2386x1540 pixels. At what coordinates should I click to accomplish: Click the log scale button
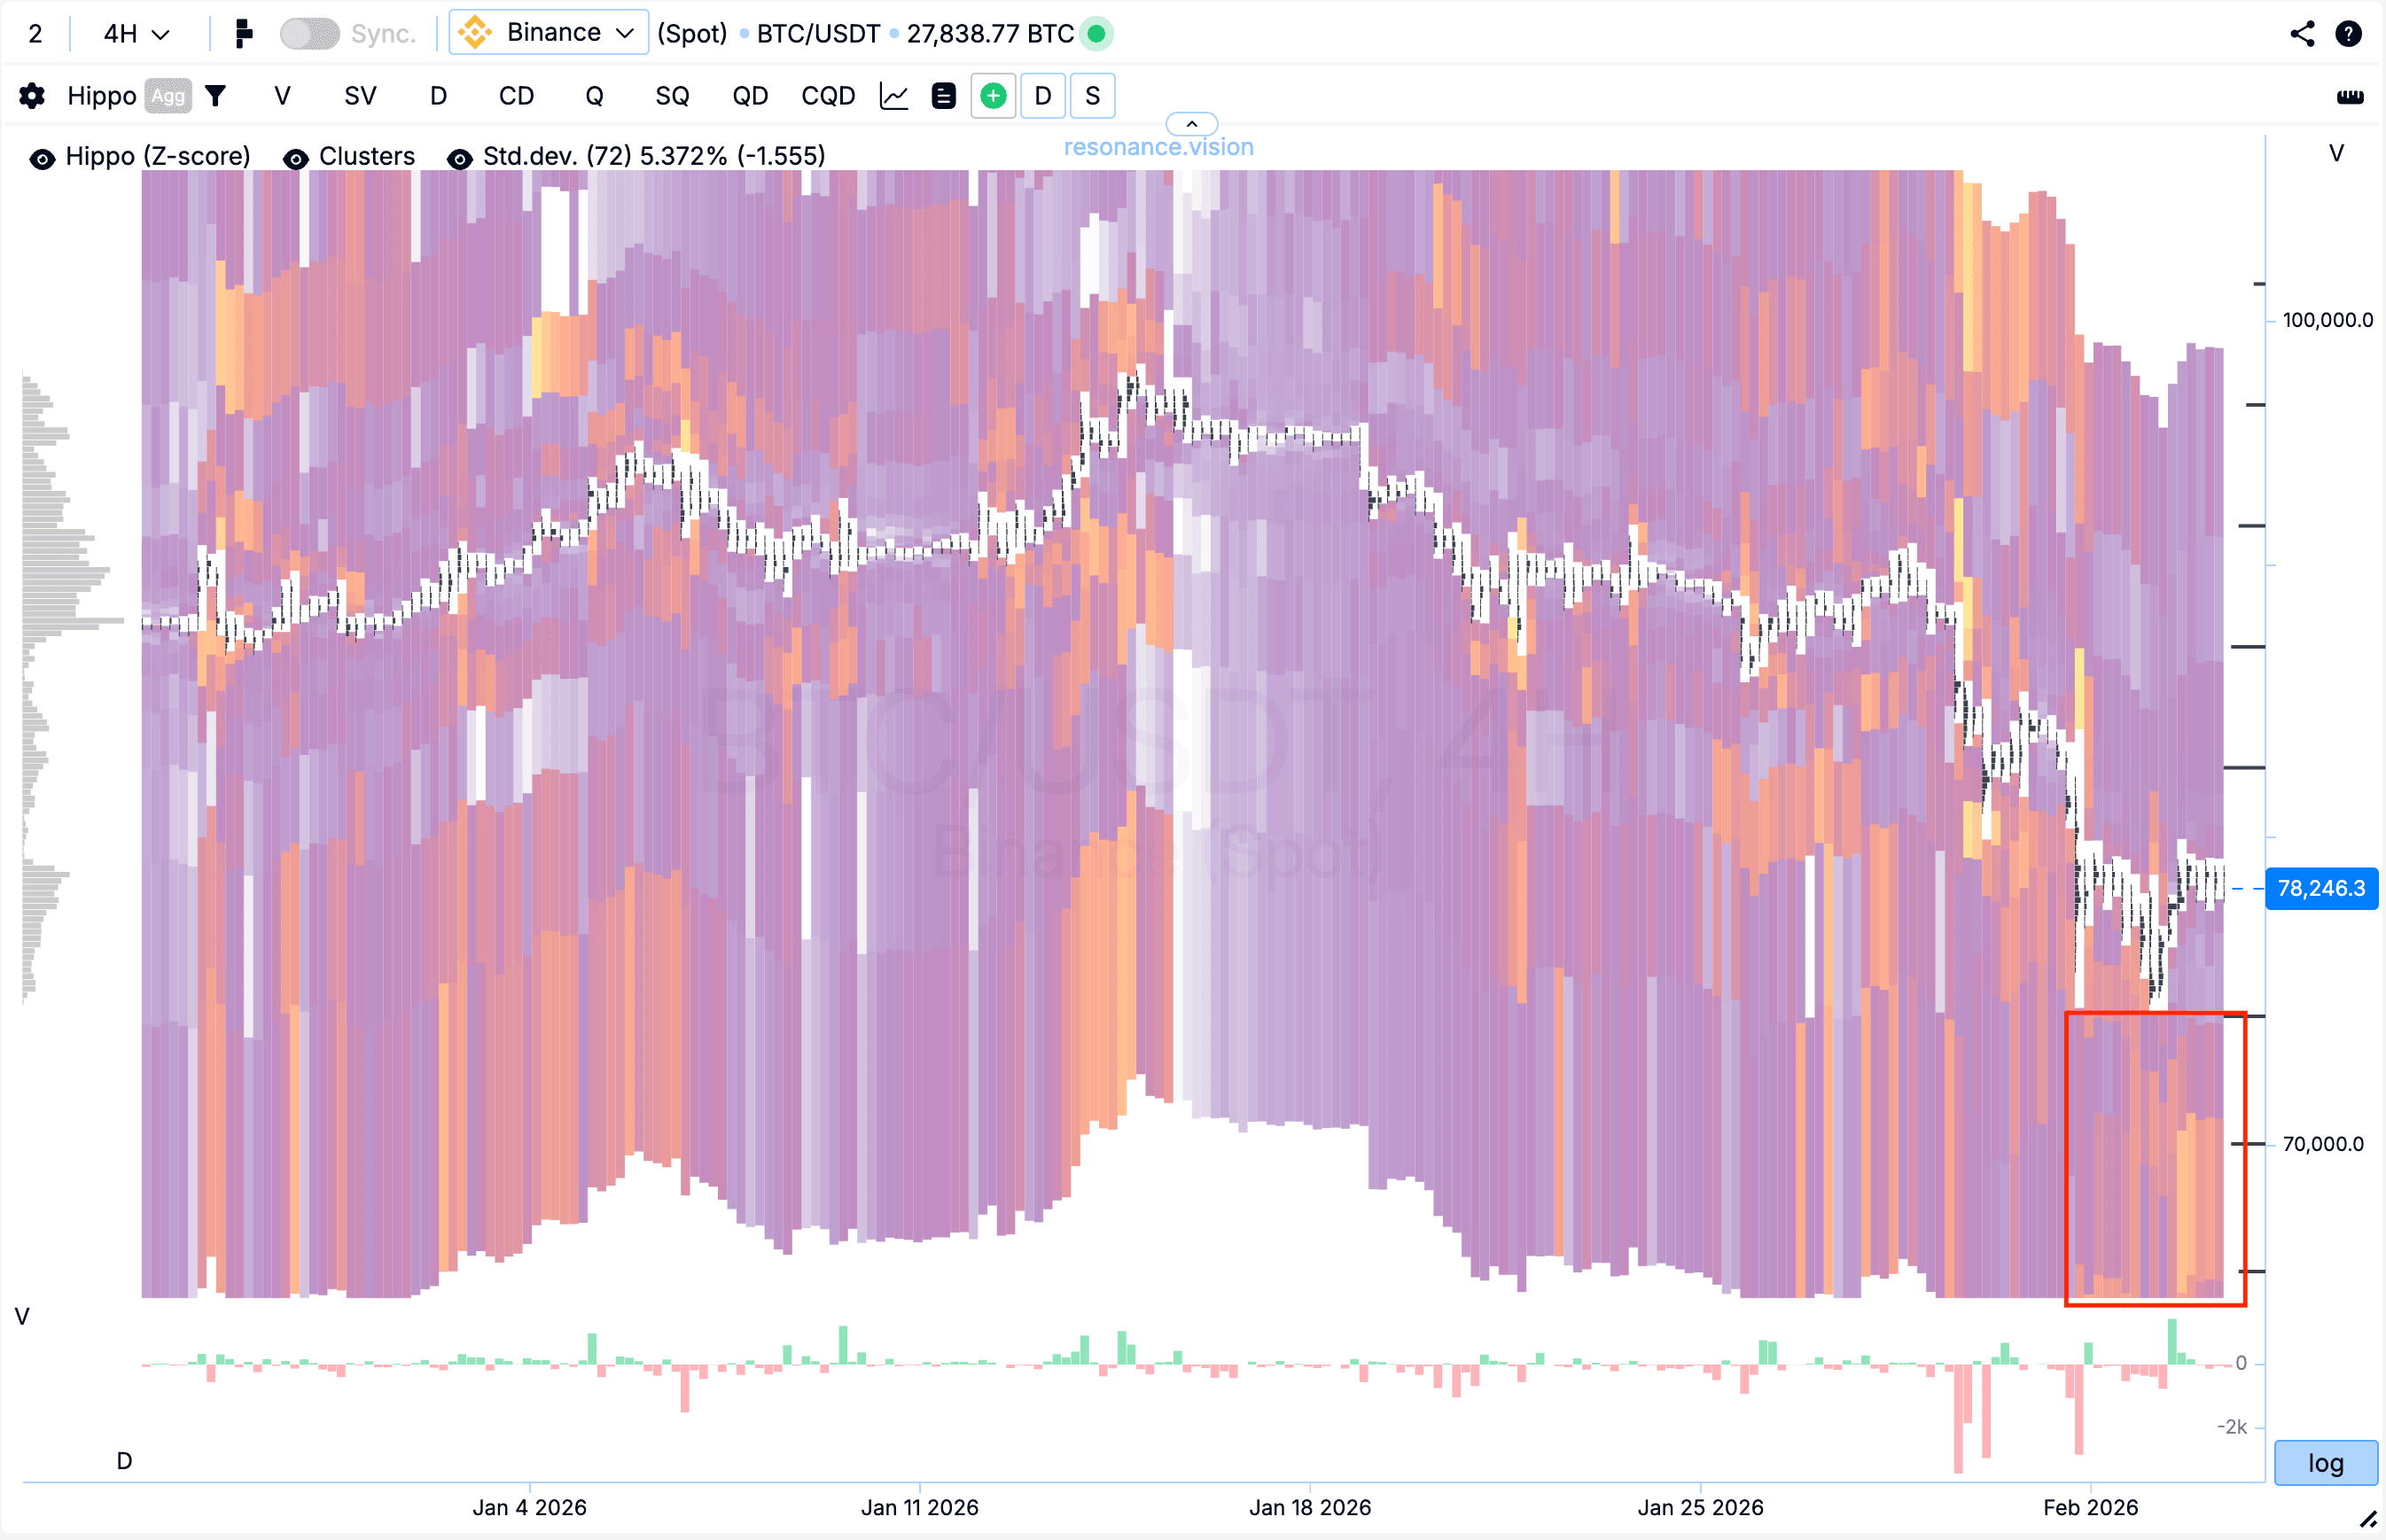coord(2325,1463)
